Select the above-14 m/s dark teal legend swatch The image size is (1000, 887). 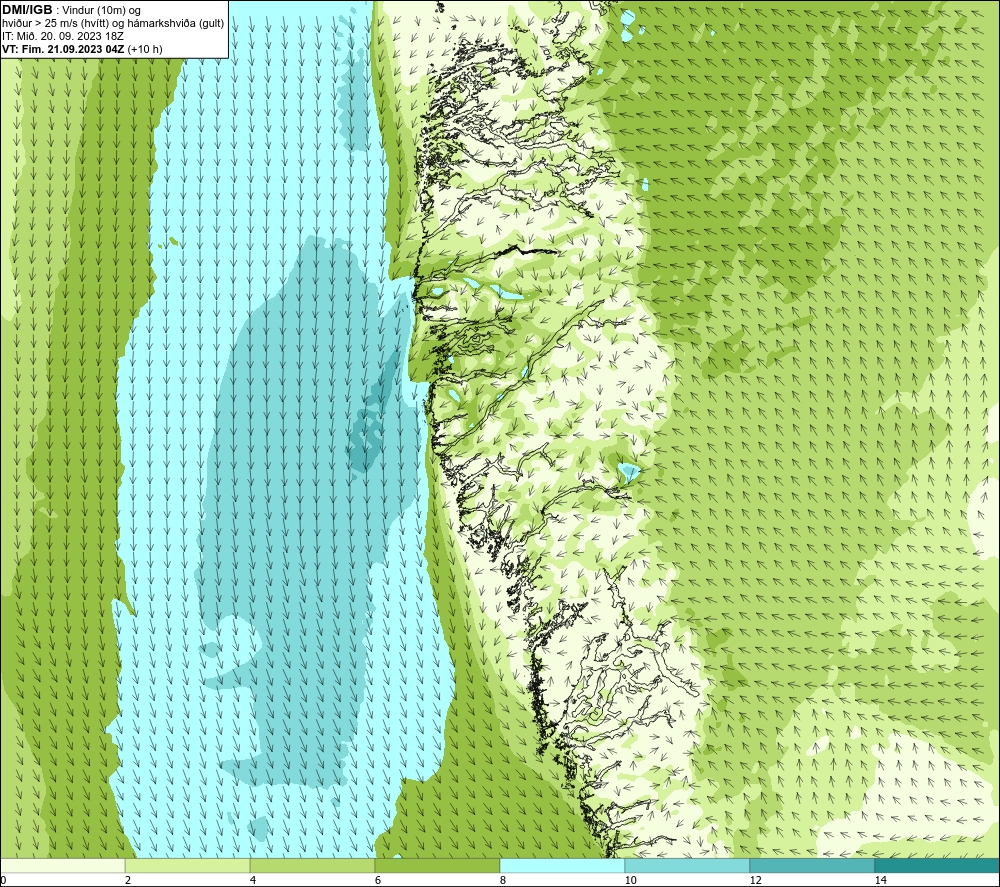pyautogui.click(x=937, y=865)
